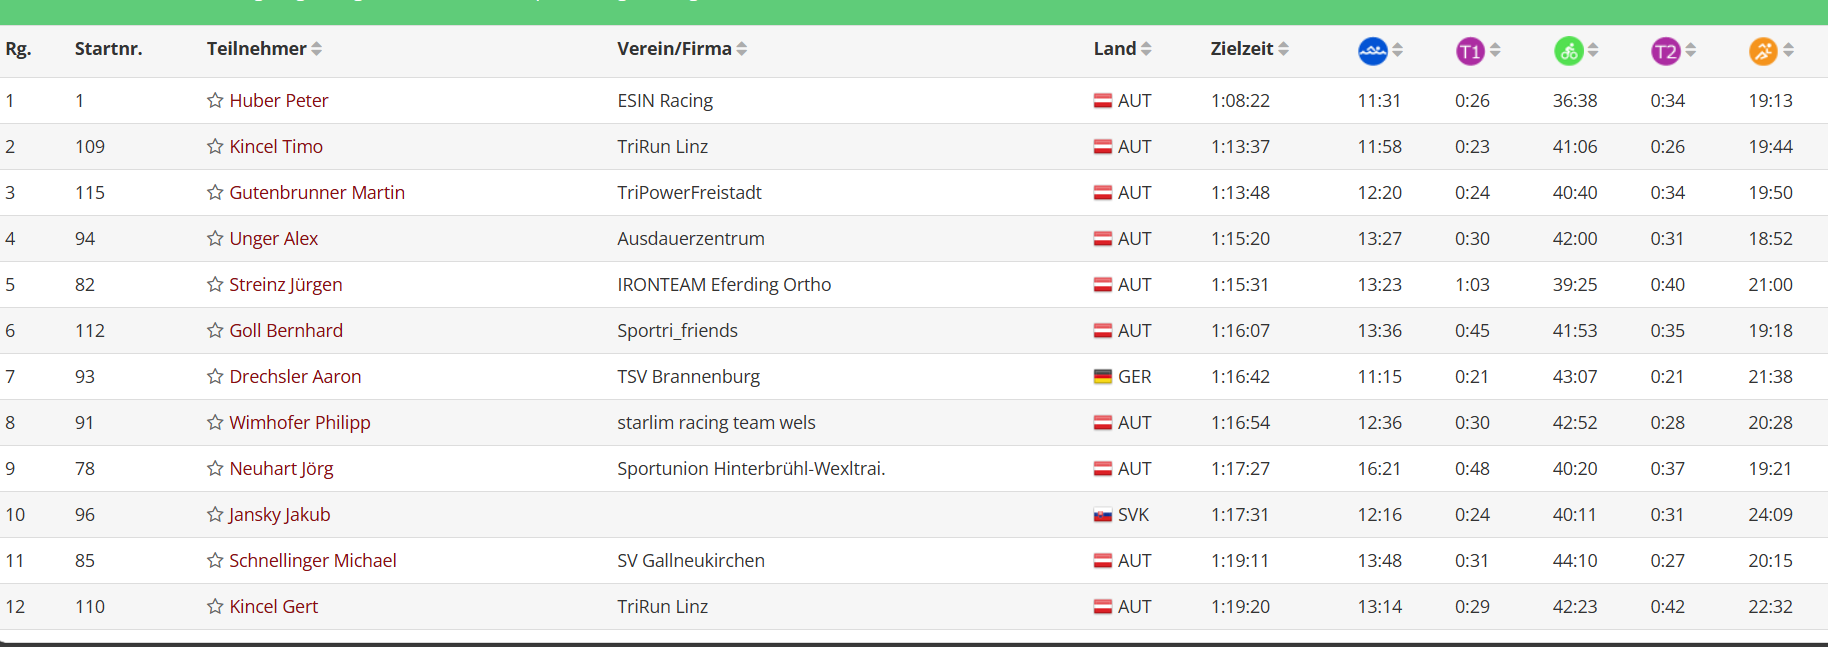Favorite Huber Peter with the star icon
The width and height of the screenshot is (1828, 647).
point(215,100)
